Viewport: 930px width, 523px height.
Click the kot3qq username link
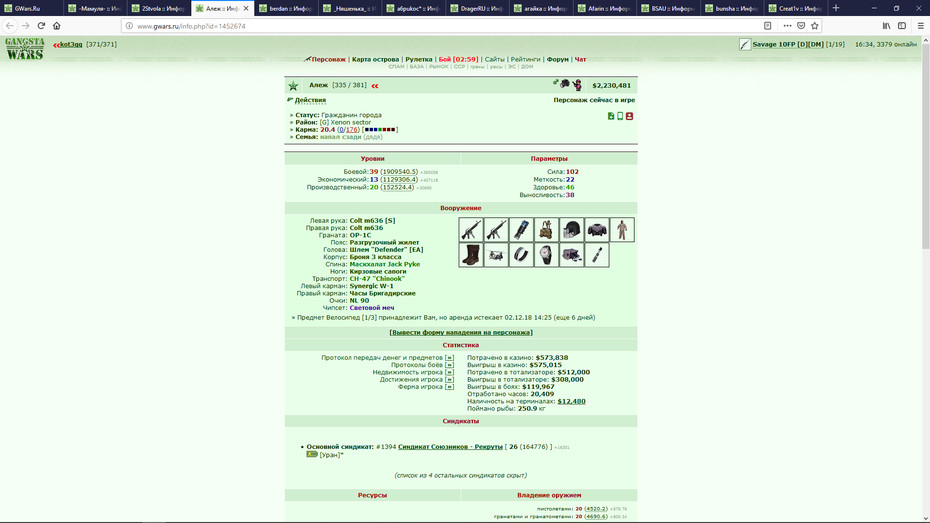coord(71,44)
